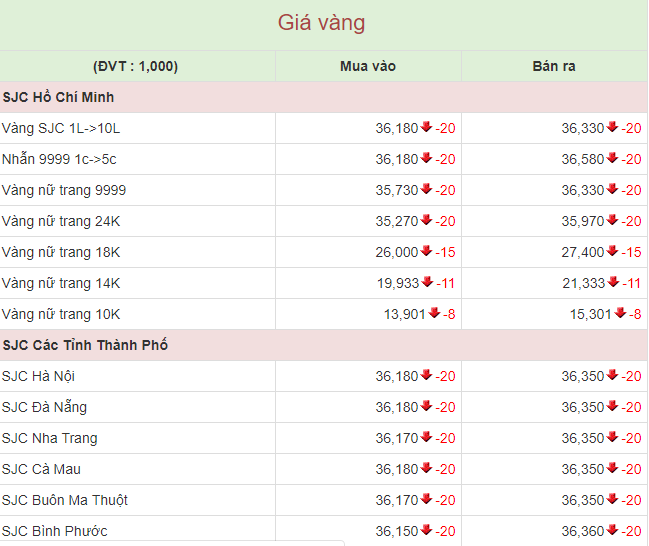
Task: Click the Giá vàng title
Action: click(x=321, y=23)
